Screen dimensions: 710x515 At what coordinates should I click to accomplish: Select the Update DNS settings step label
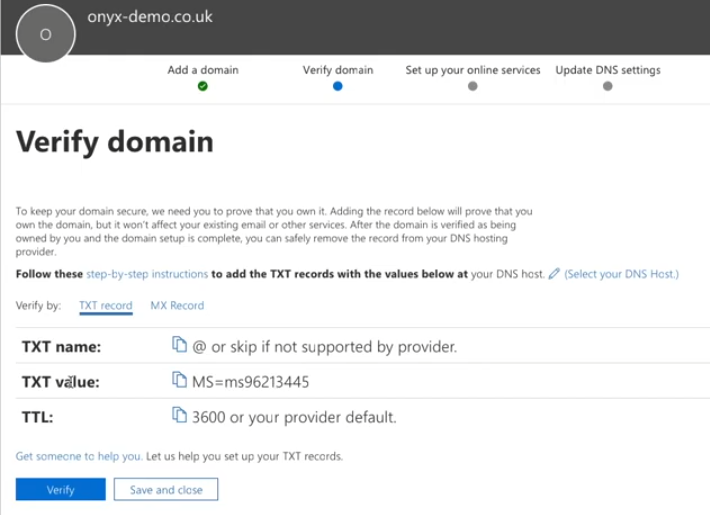pyautogui.click(x=608, y=70)
